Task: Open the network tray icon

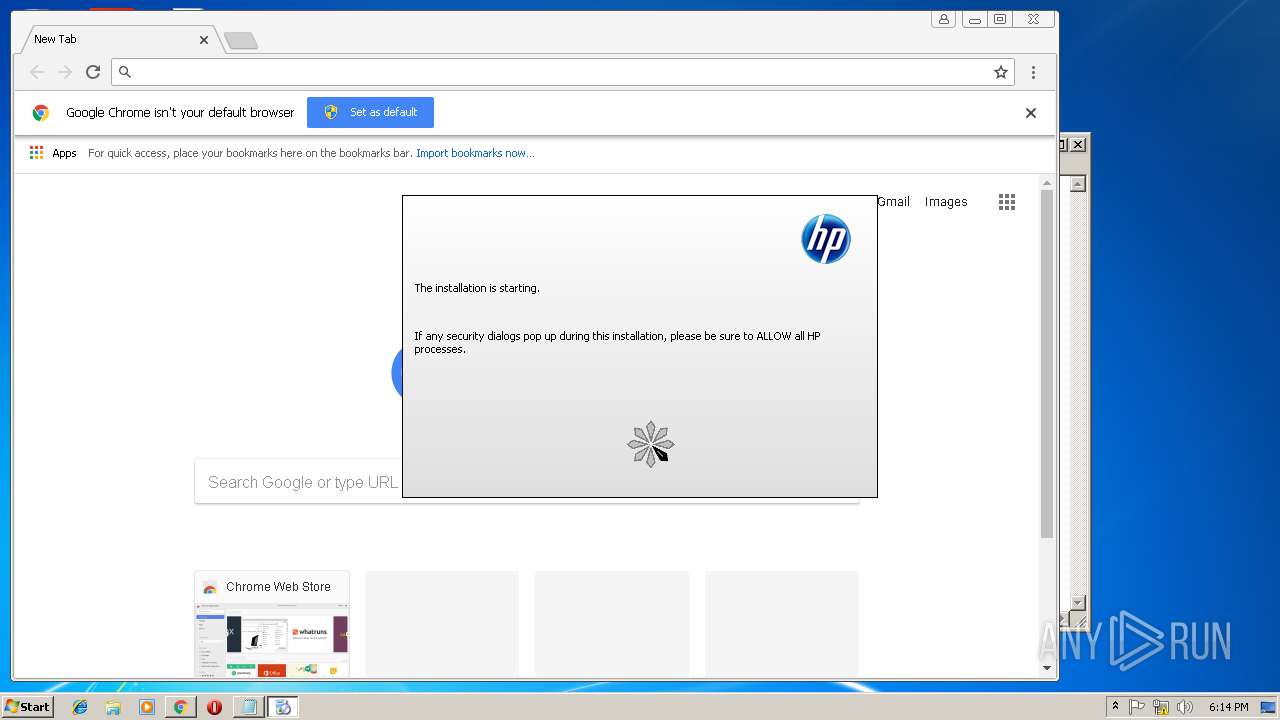Action: tap(1161, 707)
